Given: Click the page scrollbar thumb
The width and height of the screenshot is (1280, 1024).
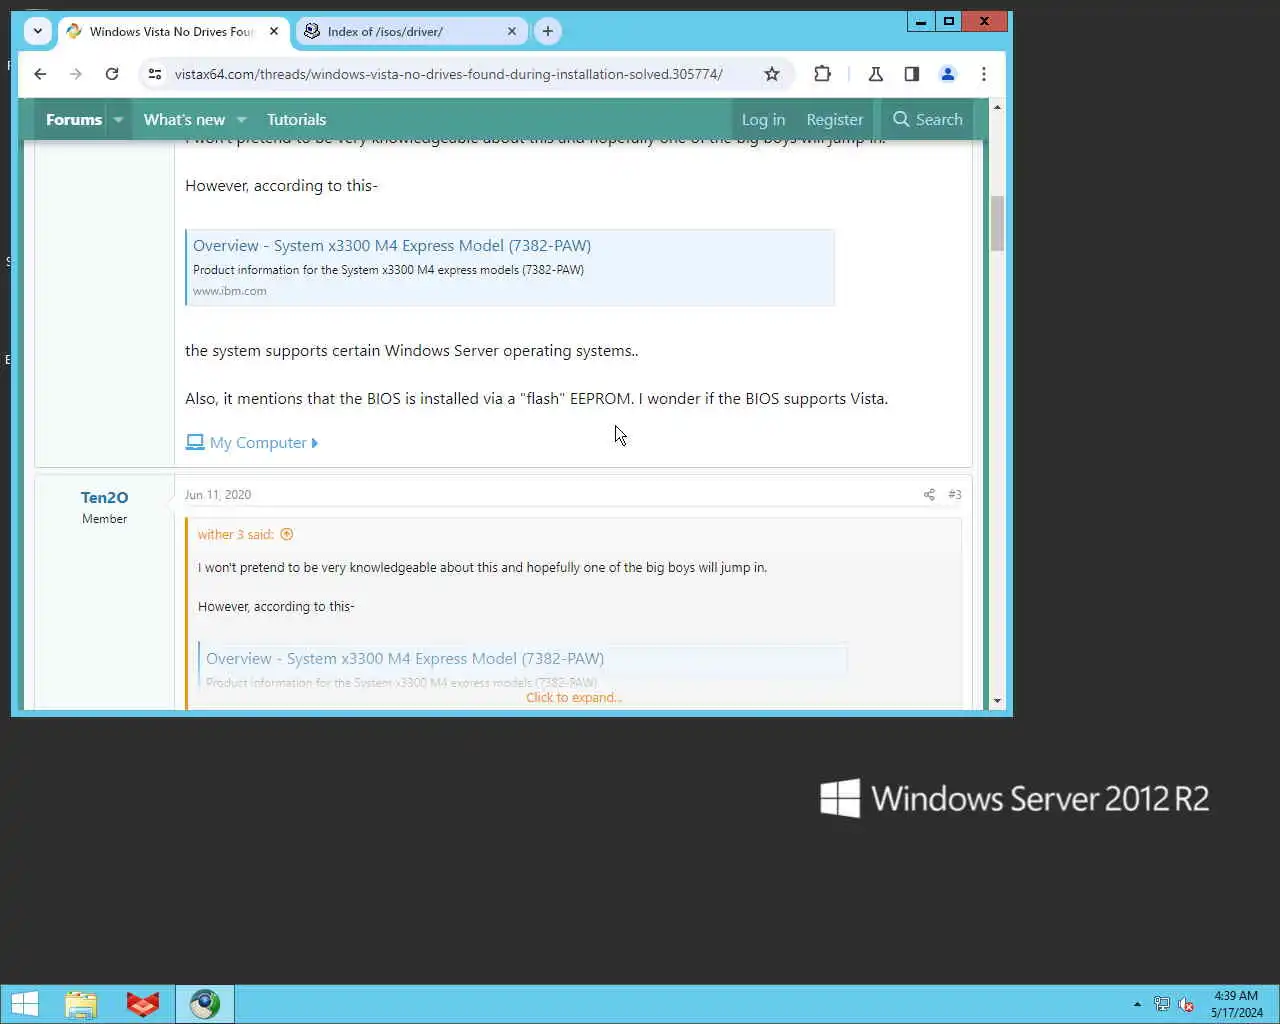Looking at the screenshot, I should [997, 223].
